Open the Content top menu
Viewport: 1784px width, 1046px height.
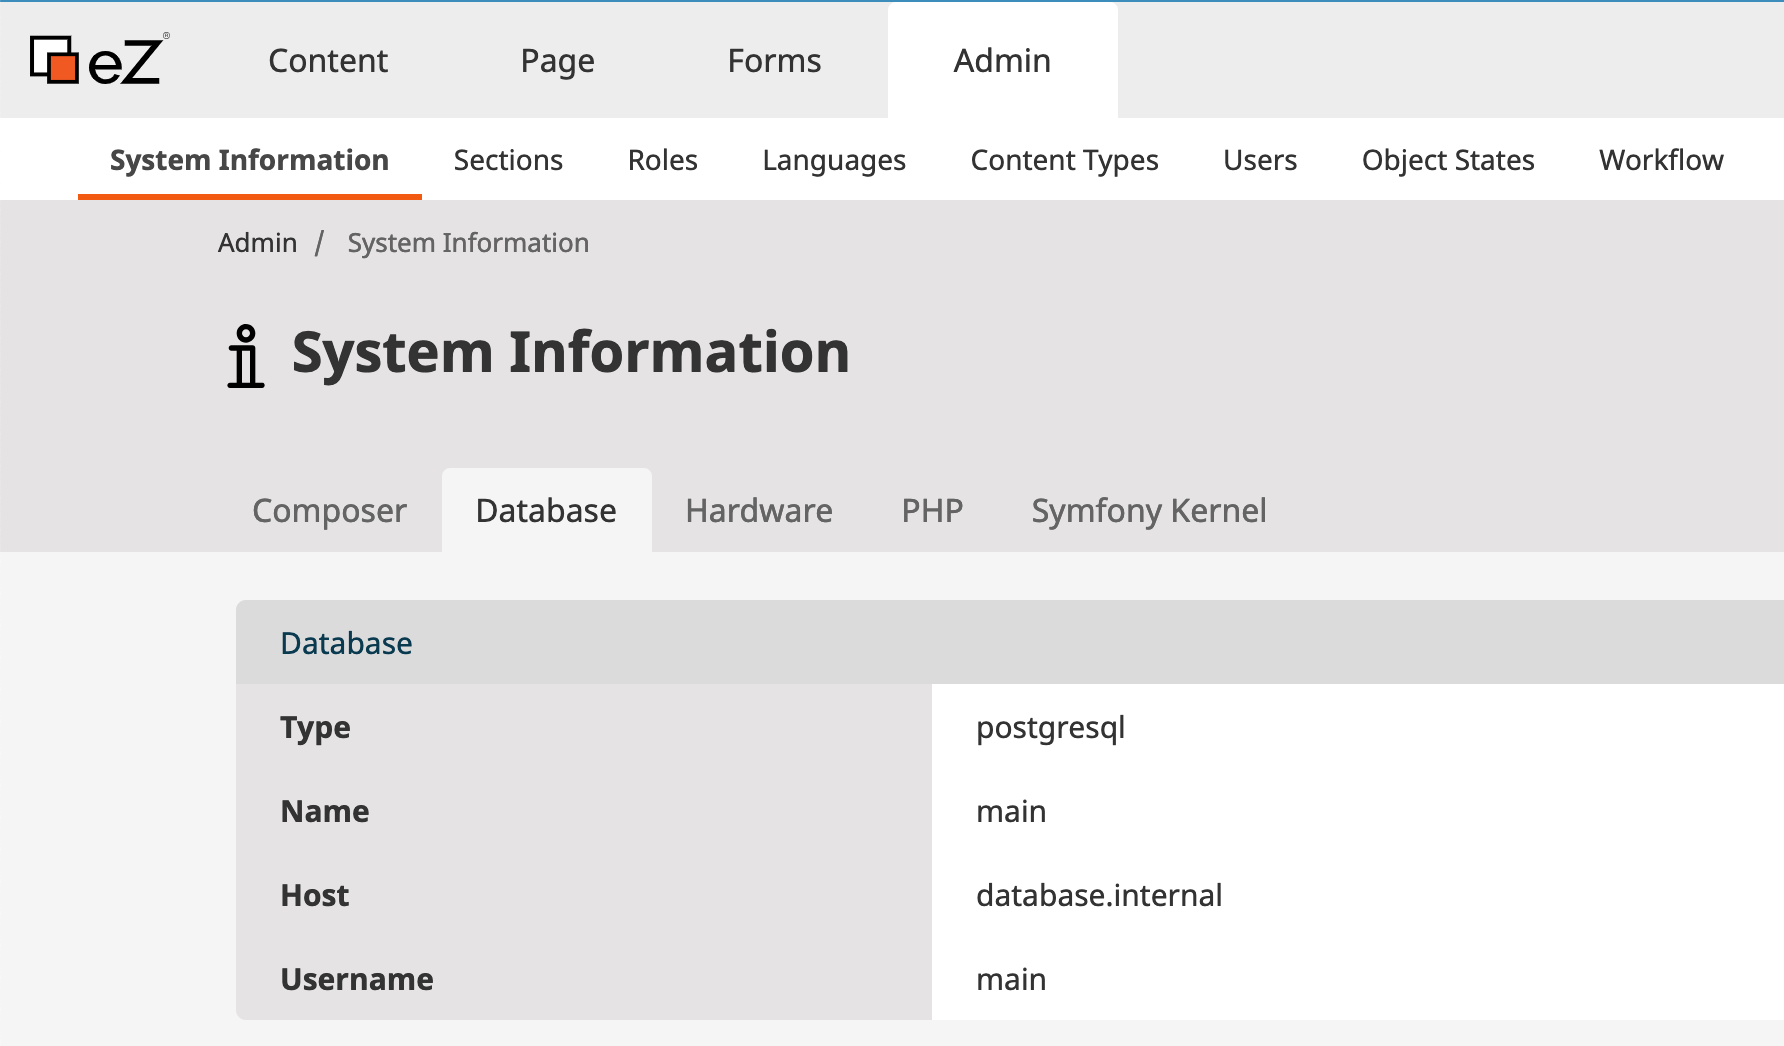point(328,60)
